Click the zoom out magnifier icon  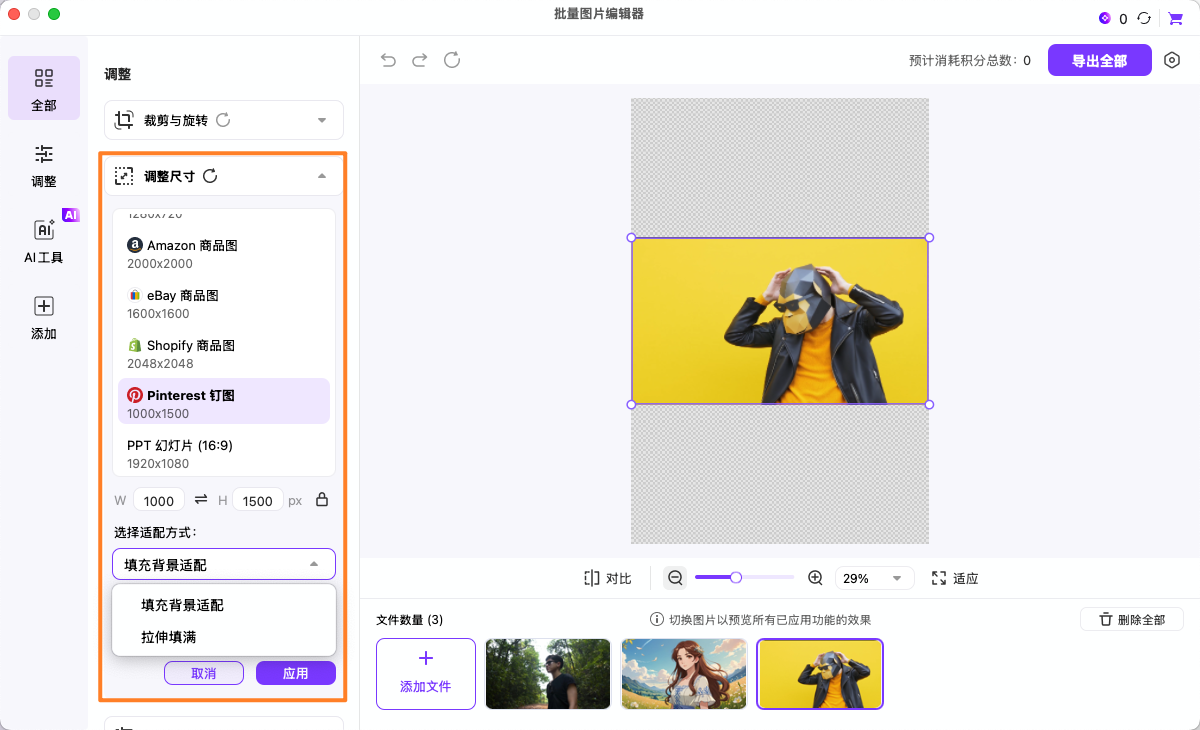[675, 578]
